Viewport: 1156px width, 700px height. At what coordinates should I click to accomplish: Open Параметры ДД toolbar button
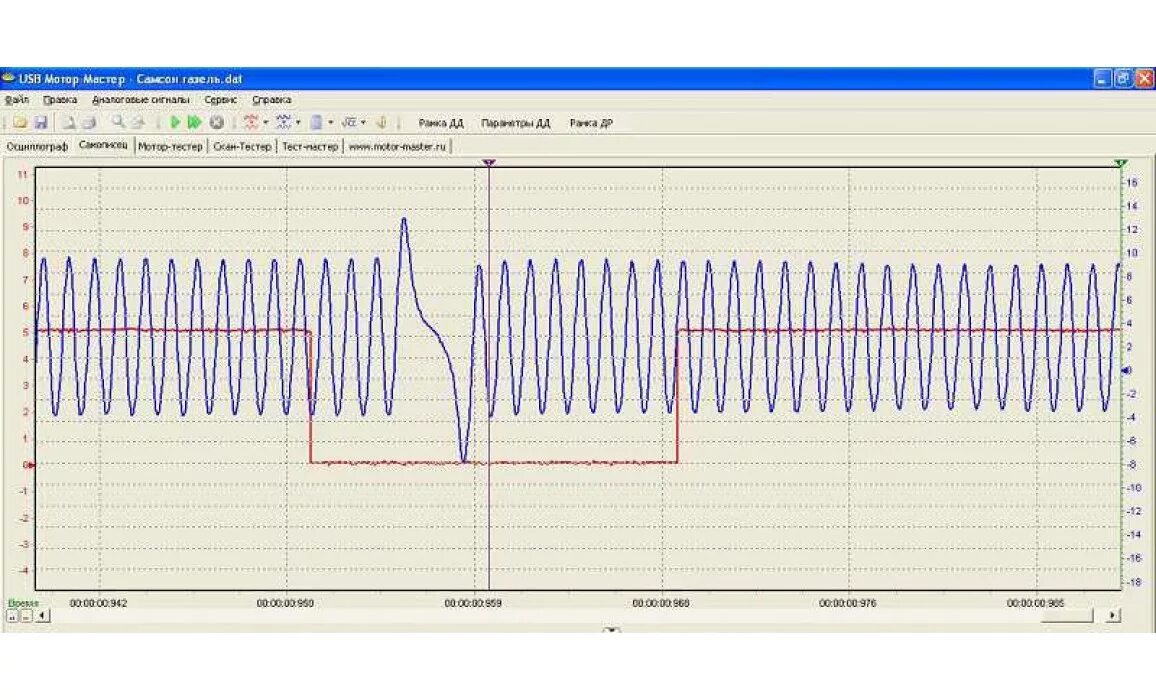[515, 123]
